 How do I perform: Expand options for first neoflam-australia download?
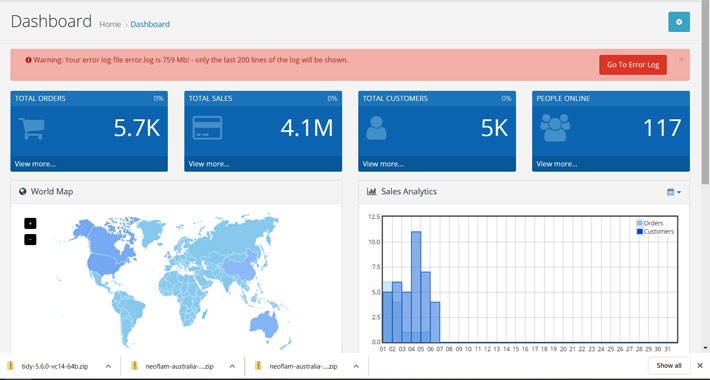pos(232,366)
